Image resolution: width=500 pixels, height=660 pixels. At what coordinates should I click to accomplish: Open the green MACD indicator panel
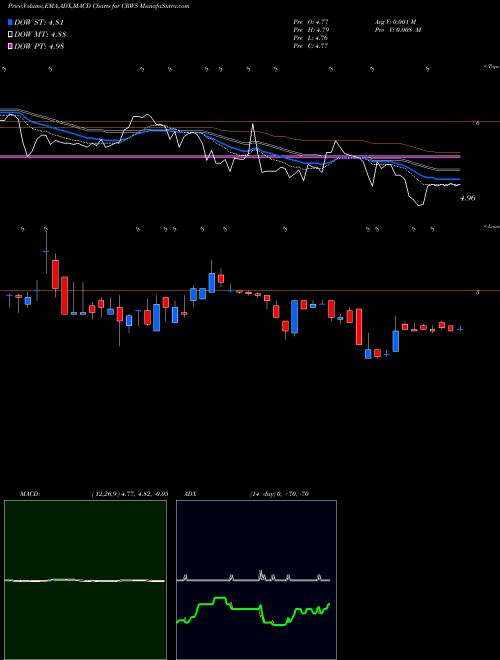(85, 580)
